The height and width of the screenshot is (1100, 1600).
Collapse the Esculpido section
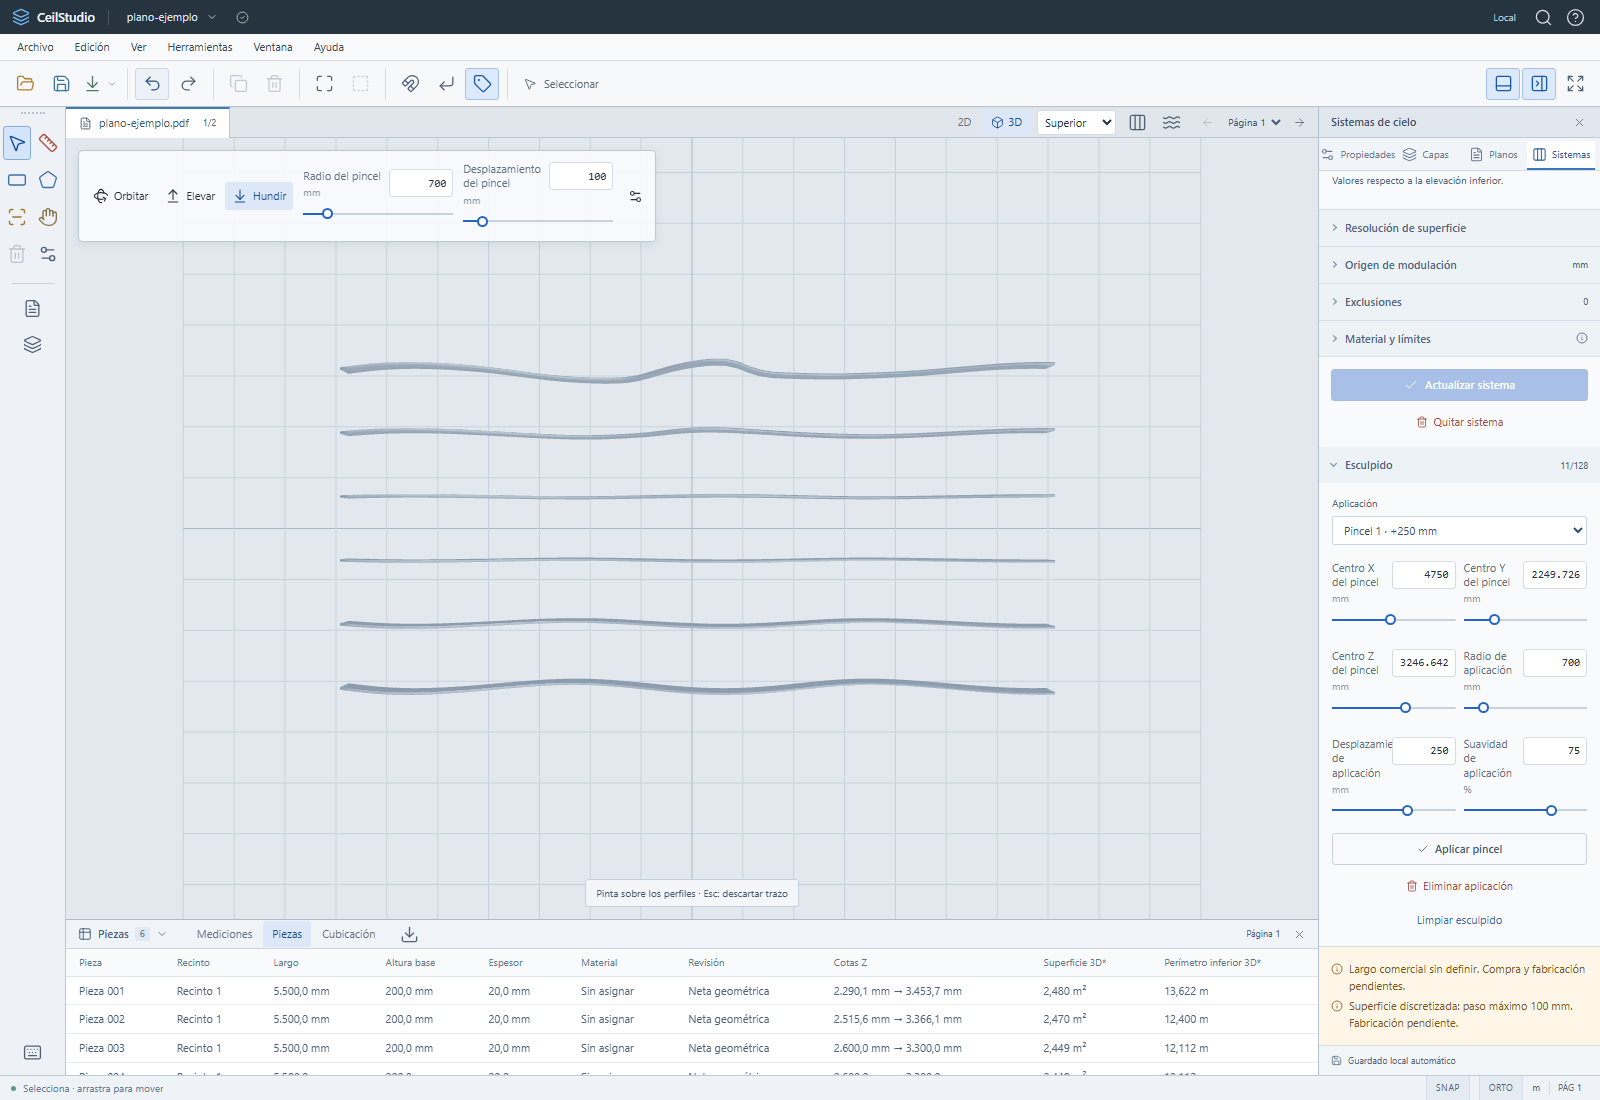click(1459, 465)
